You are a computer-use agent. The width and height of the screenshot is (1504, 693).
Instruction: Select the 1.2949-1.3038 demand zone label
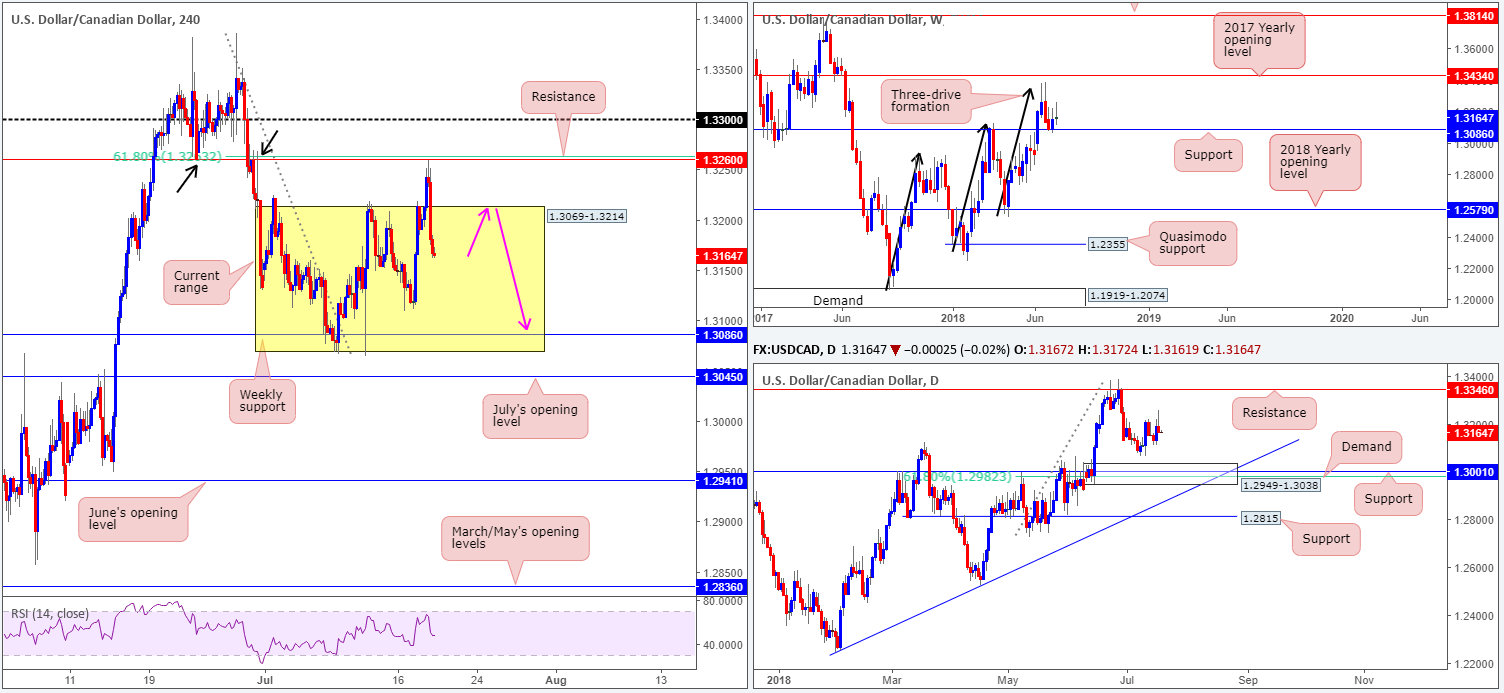1279,485
